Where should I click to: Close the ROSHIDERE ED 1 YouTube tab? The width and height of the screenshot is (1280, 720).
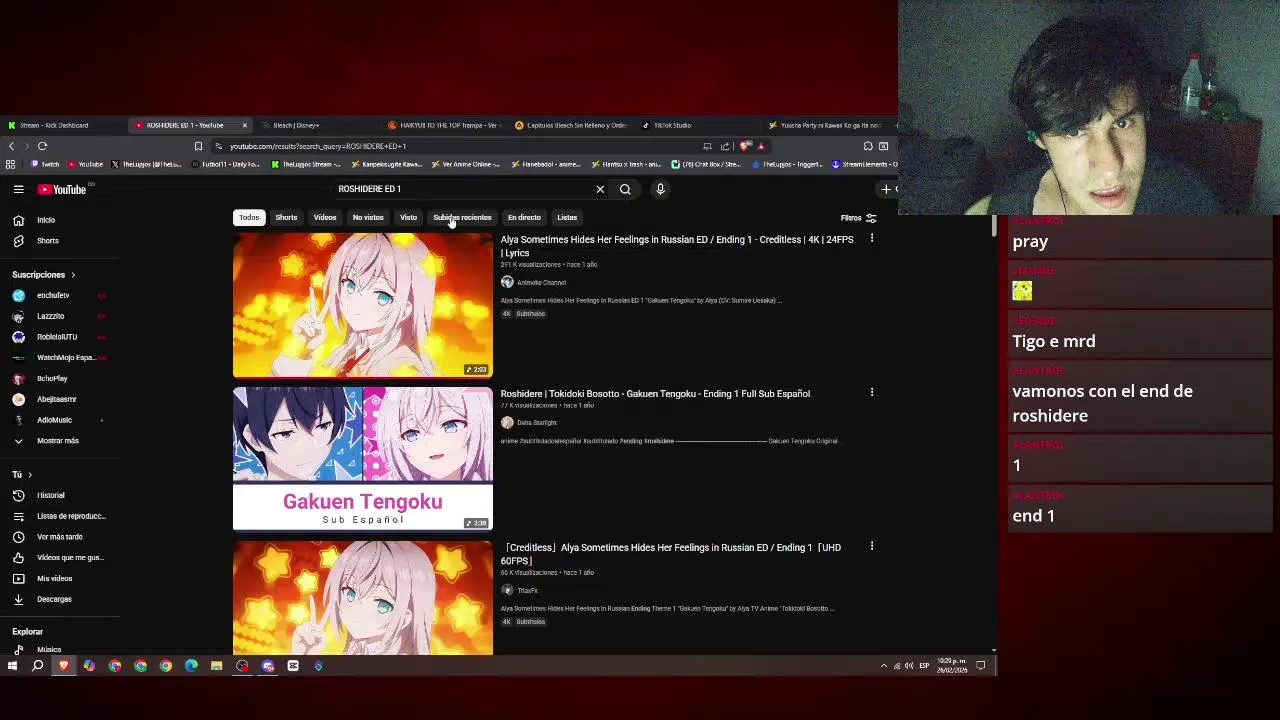[244, 125]
